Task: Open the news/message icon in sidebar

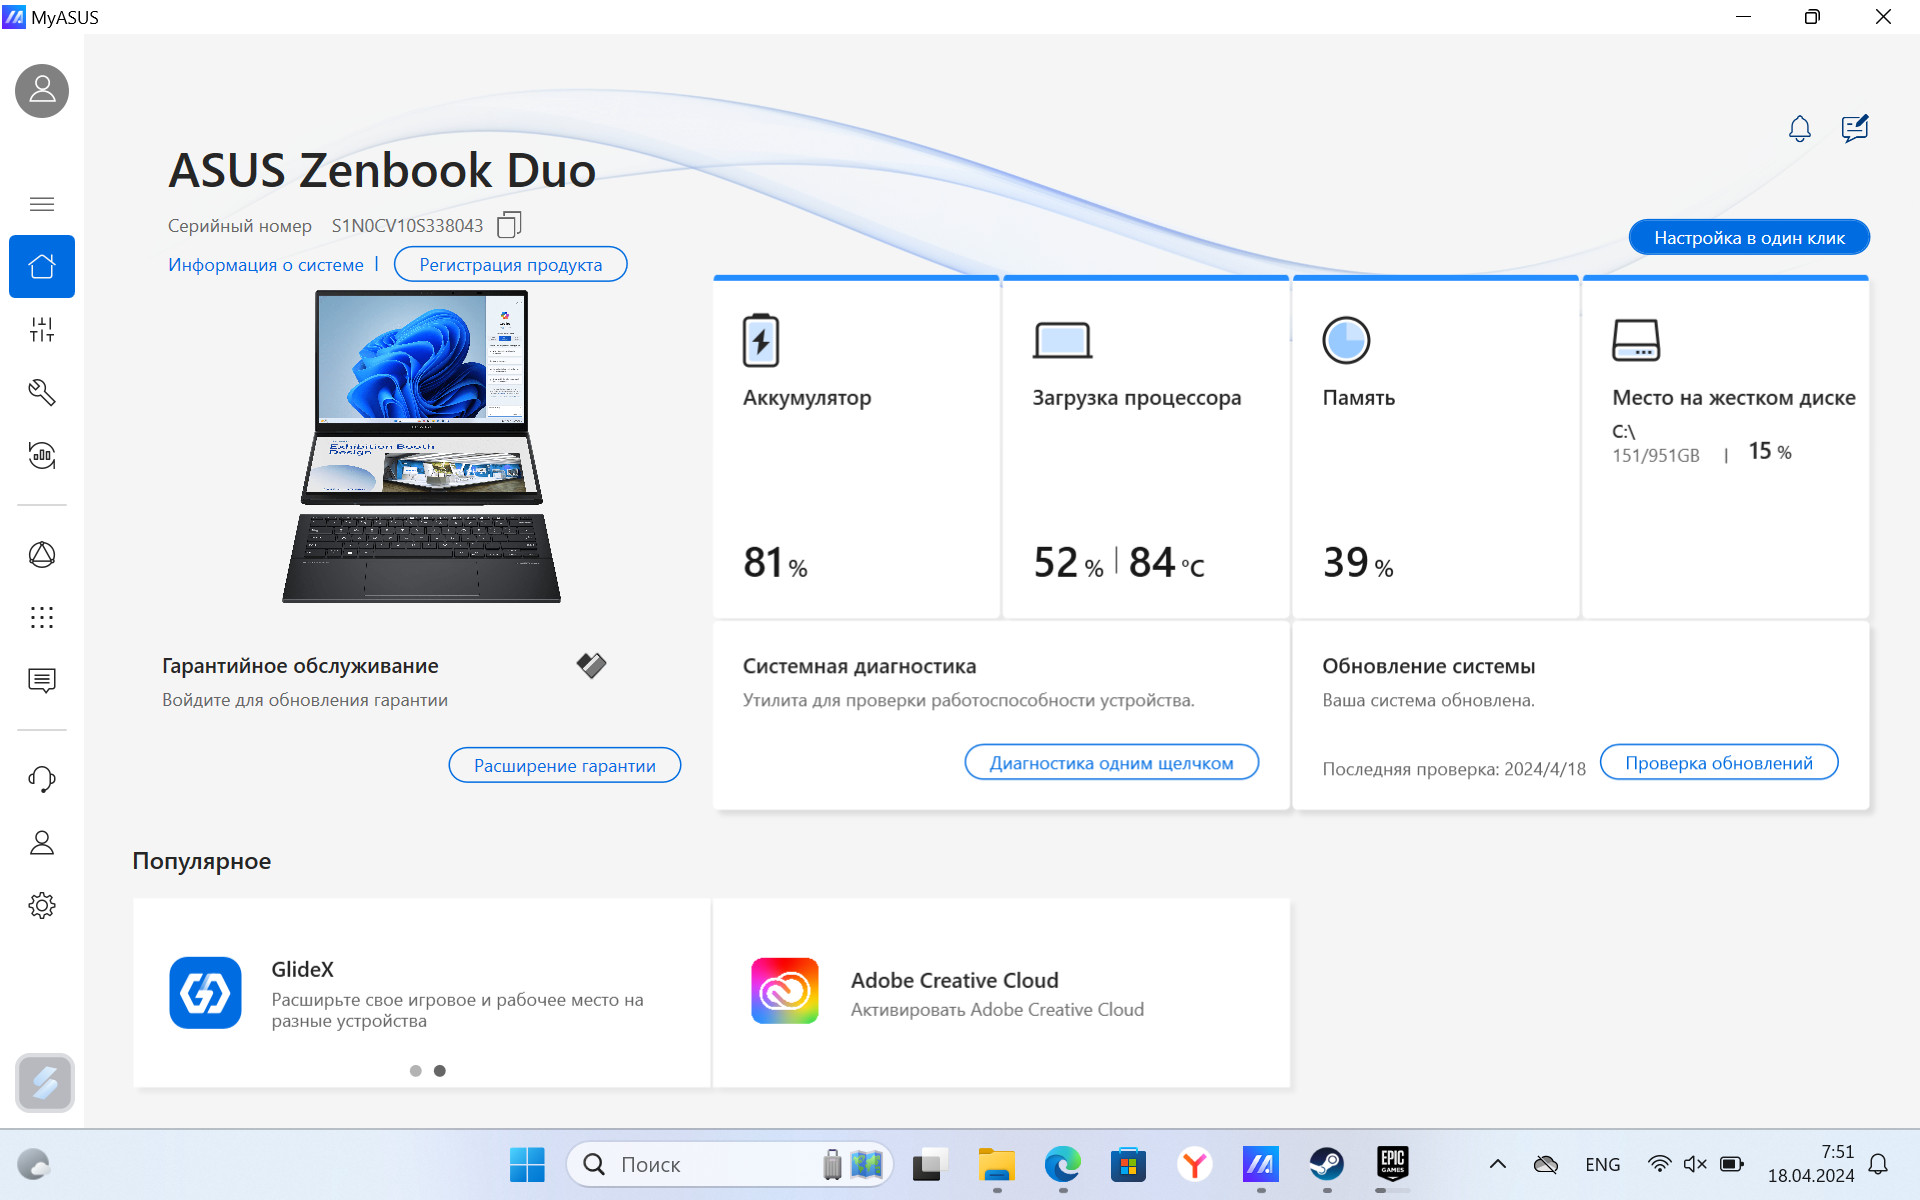Action: click(x=42, y=681)
